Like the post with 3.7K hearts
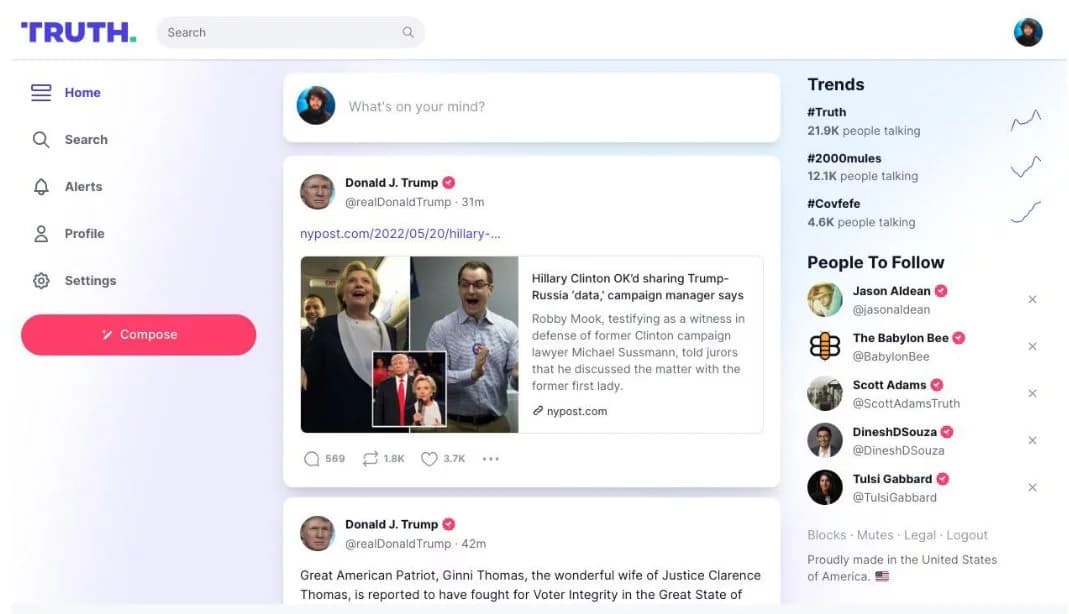1069x614 pixels. tap(429, 459)
